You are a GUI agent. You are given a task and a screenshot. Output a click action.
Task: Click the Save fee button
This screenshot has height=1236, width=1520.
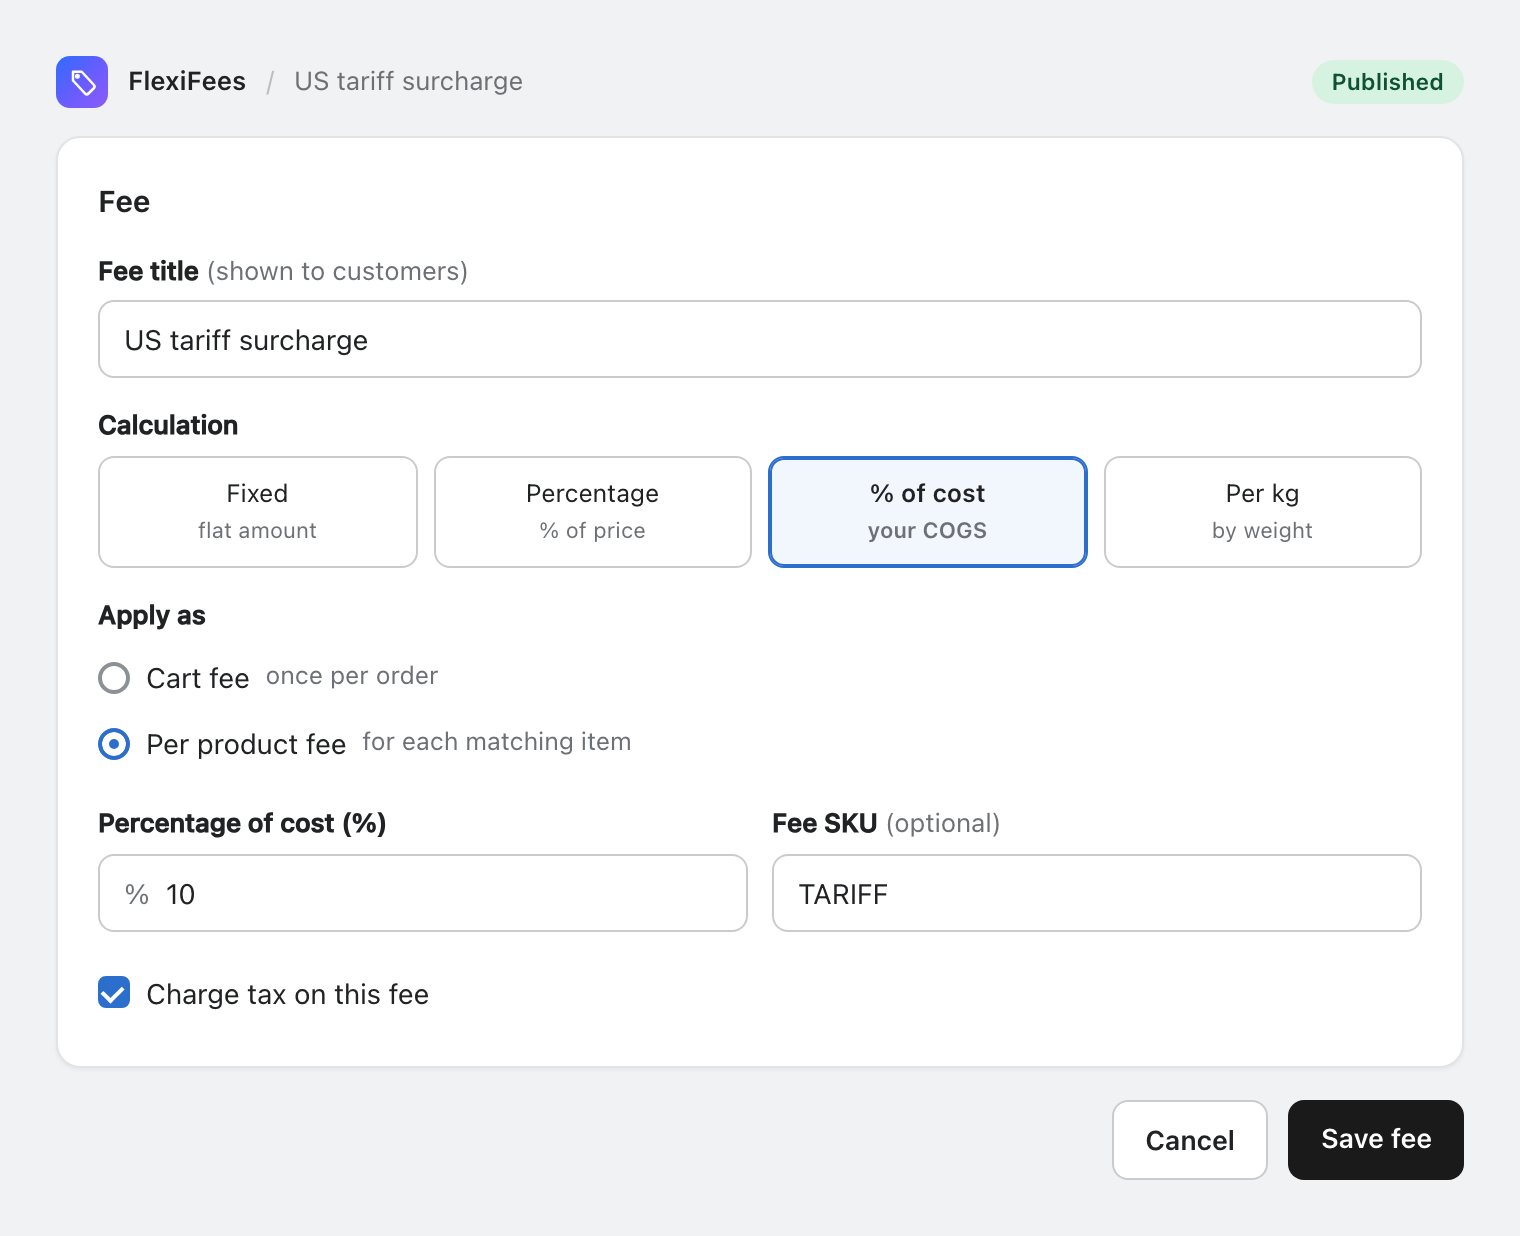[1376, 1140]
